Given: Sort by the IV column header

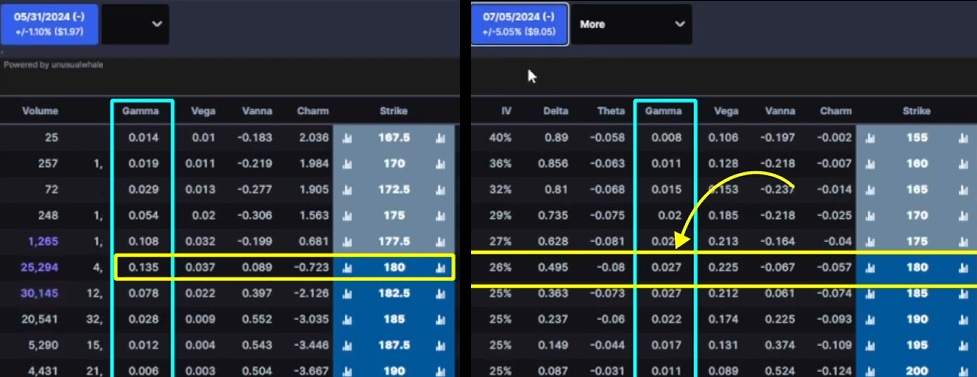Looking at the screenshot, I should coord(506,111).
